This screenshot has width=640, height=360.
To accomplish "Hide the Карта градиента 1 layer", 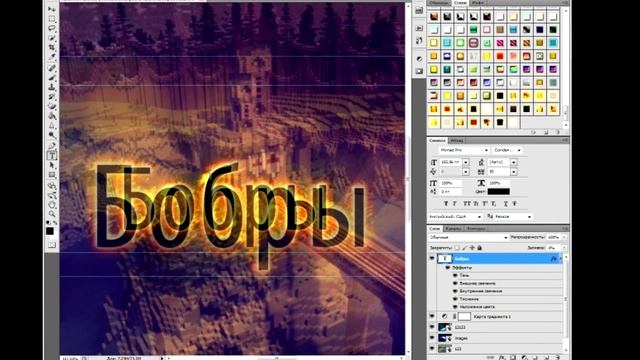I will [x=432, y=316].
